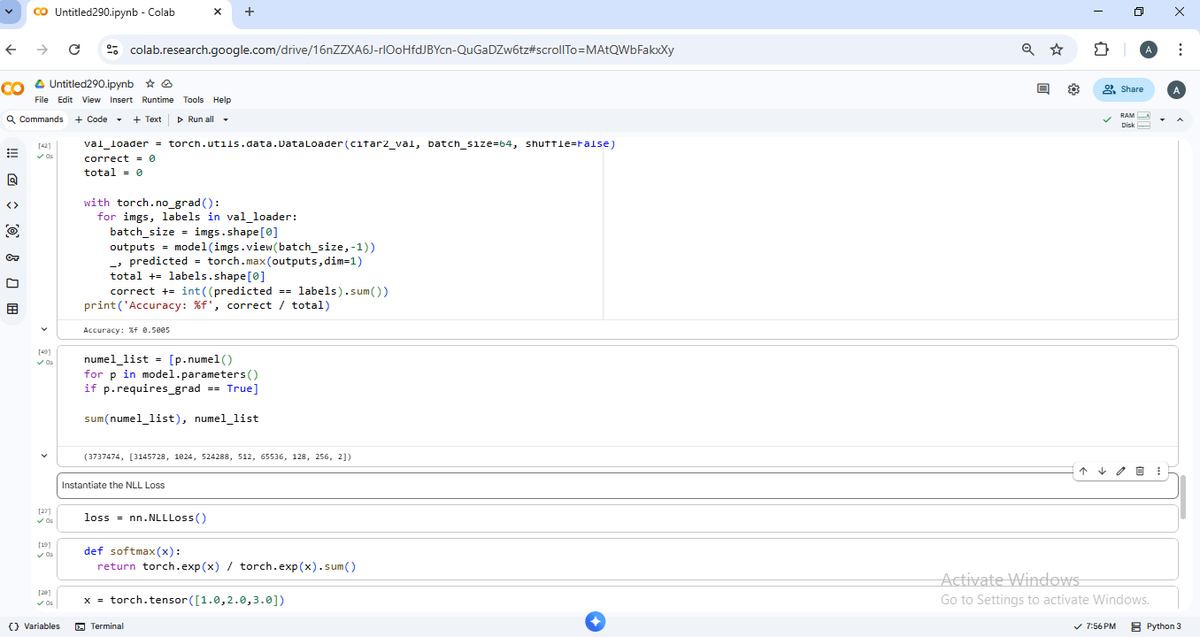The height and width of the screenshot is (637, 1200).
Task: Delete the selected text cell
Action: (x=1139, y=471)
